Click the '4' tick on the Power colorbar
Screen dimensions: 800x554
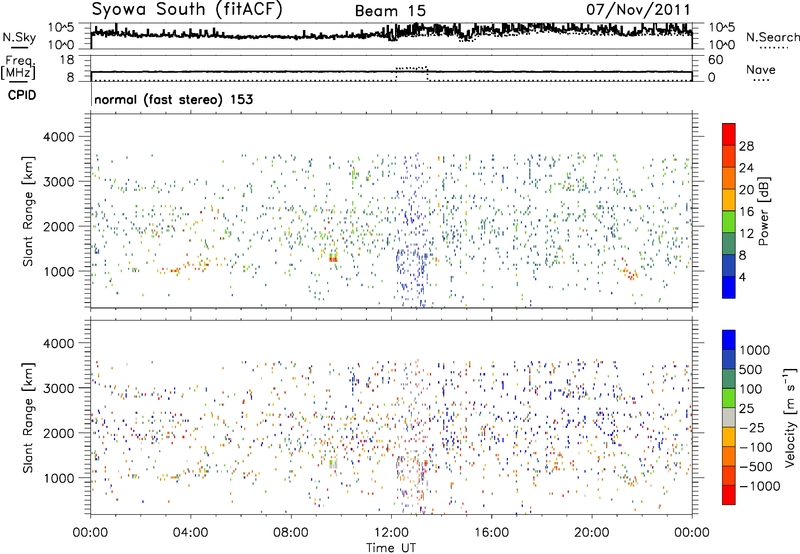(x=742, y=277)
